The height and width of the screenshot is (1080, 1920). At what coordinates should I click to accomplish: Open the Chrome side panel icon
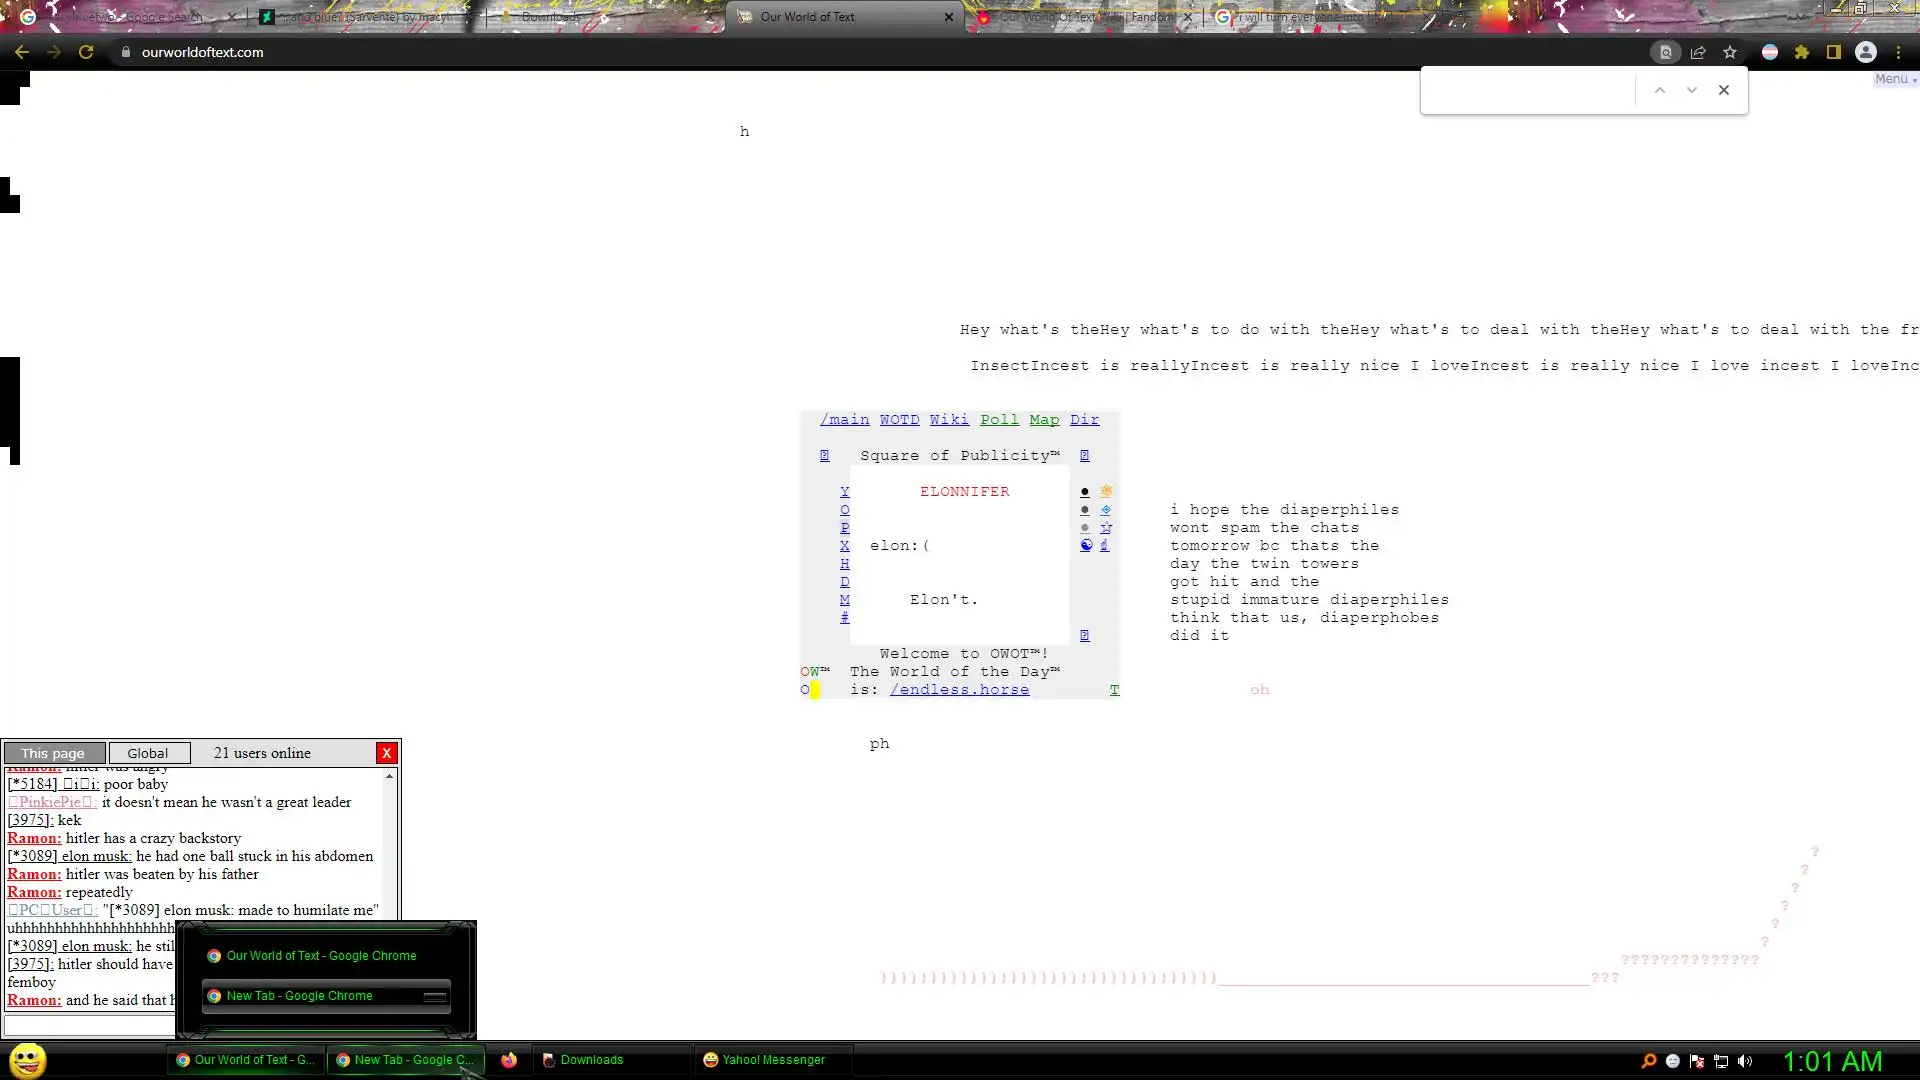pyautogui.click(x=1834, y=52)
